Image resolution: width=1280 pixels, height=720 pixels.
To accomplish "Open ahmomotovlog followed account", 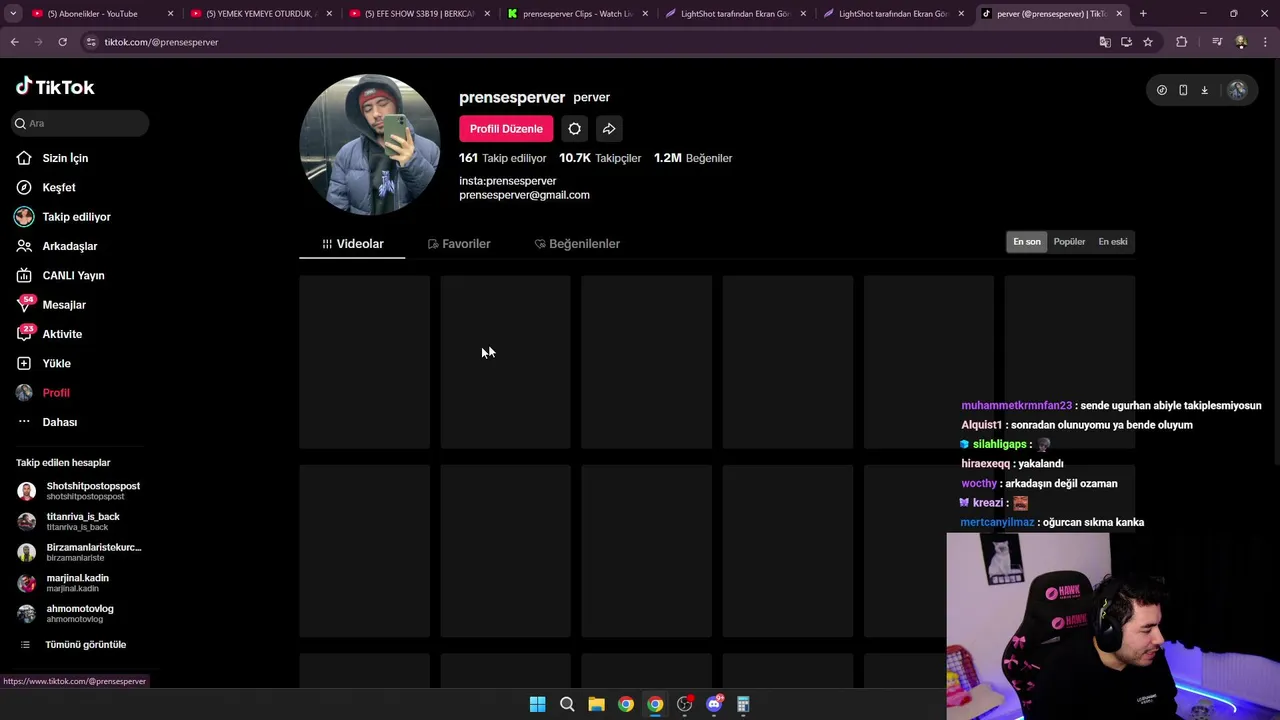I will click(80, 613).
